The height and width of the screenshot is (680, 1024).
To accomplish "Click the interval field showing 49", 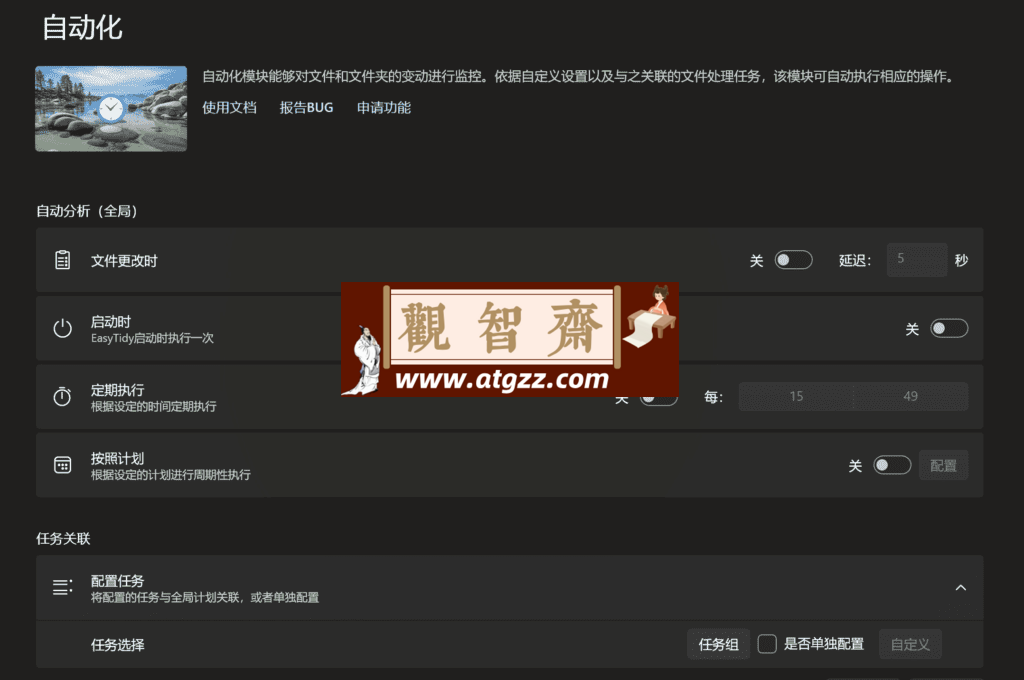I will (910, 397).
